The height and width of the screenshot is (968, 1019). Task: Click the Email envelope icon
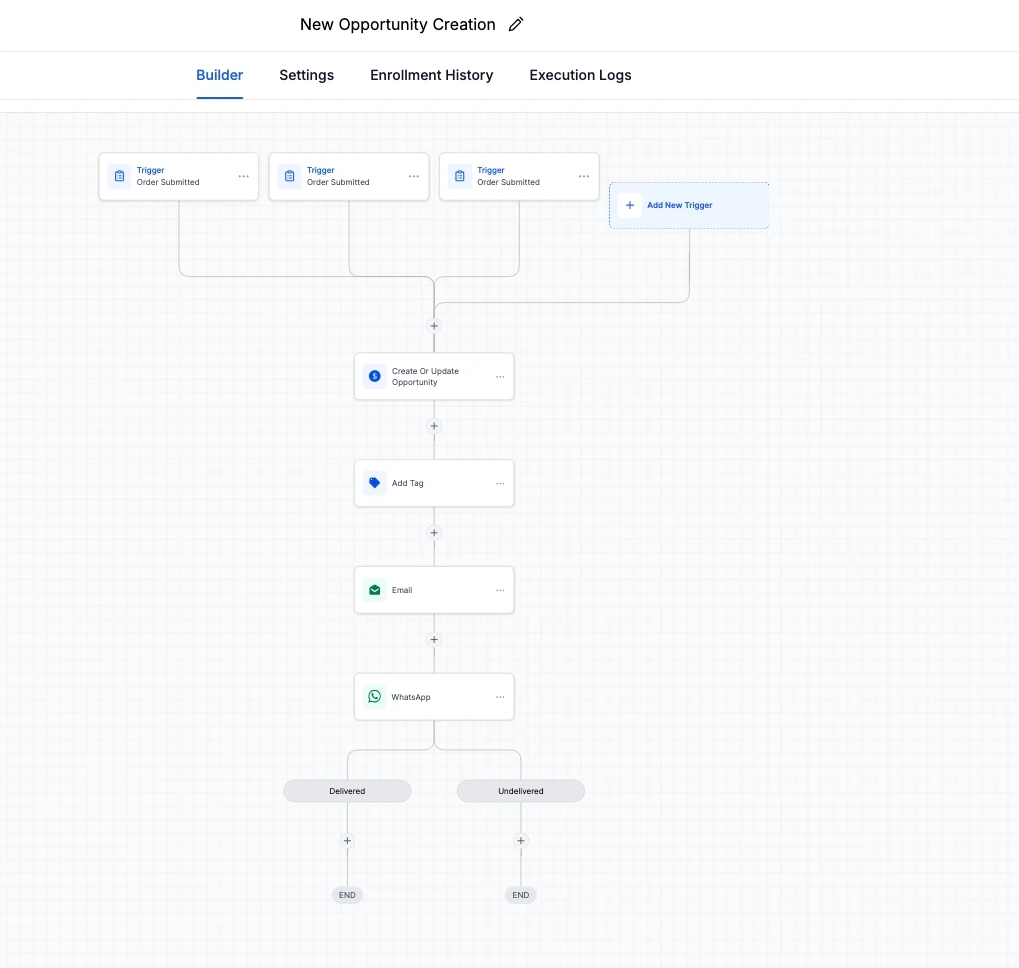coord(375,590)
